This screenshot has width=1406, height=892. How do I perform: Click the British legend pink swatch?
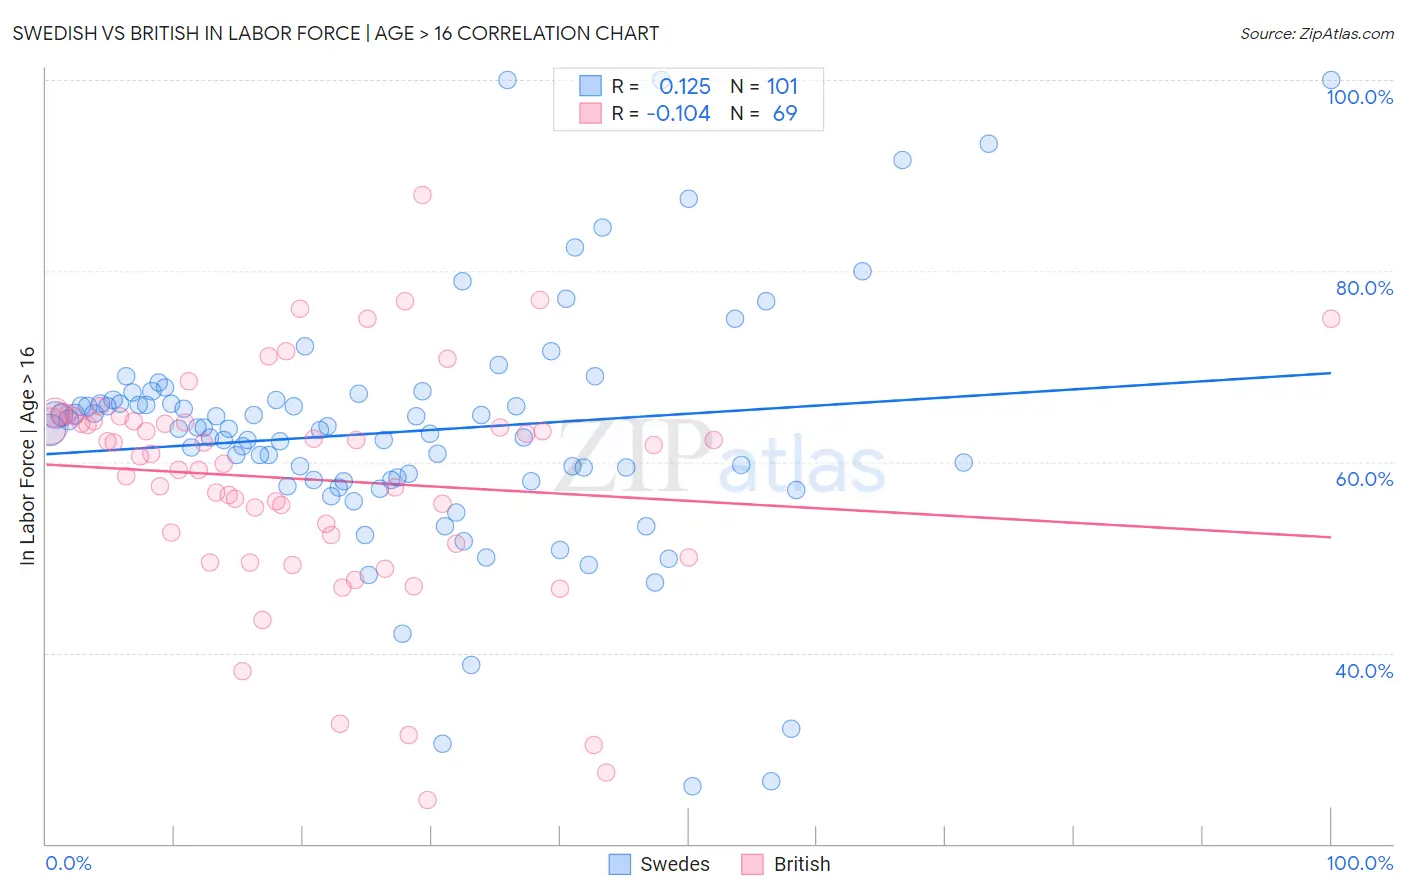[753, 864]
